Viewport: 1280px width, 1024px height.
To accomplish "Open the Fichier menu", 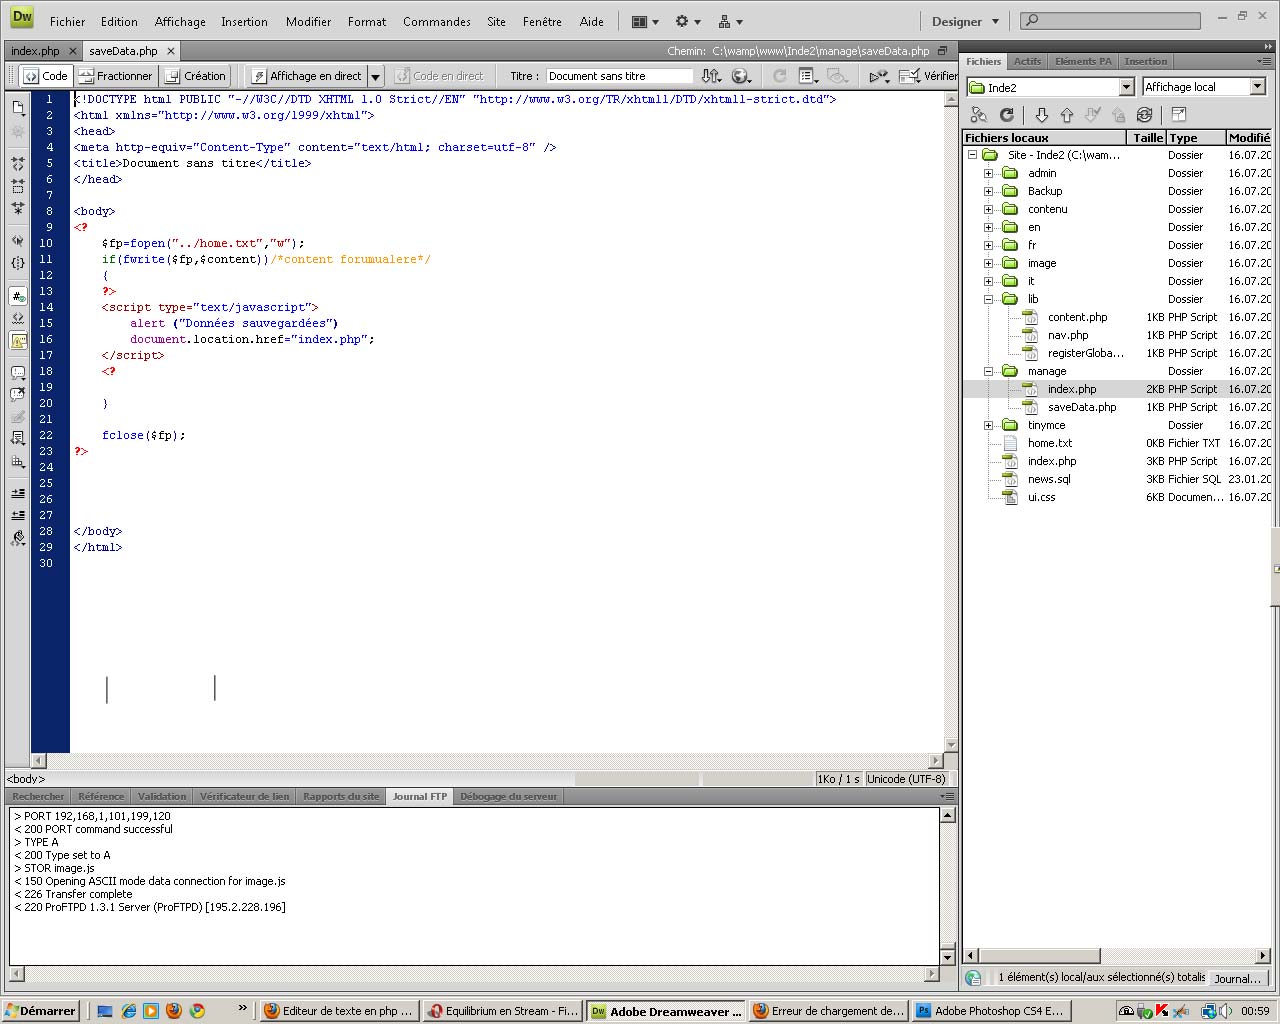I will pos(68,21).
